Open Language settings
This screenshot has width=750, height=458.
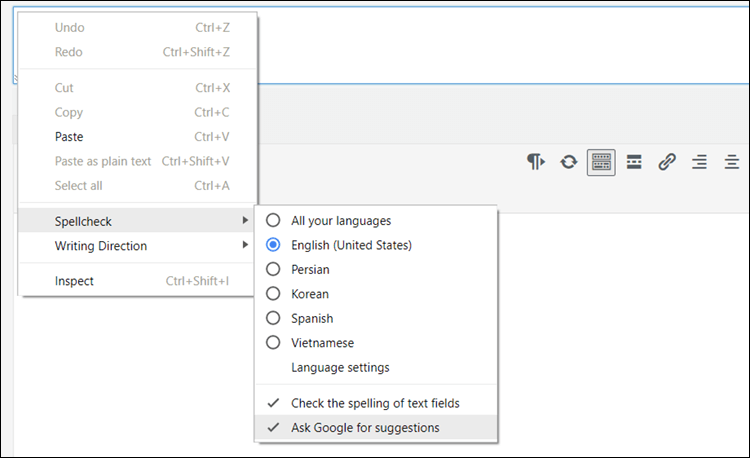pyautogui.click(x=340, y=367)
